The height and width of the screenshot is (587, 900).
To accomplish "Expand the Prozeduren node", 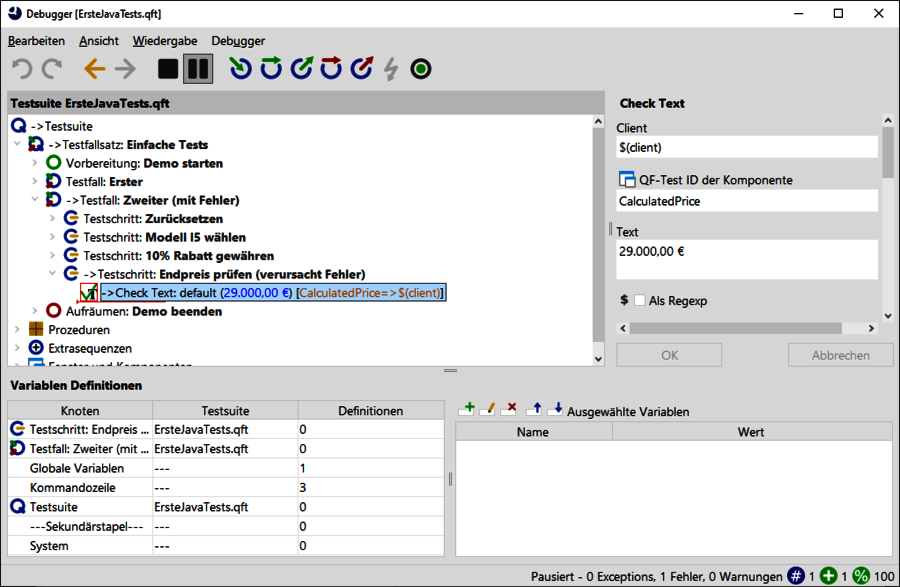I will (x=17, y=329).
